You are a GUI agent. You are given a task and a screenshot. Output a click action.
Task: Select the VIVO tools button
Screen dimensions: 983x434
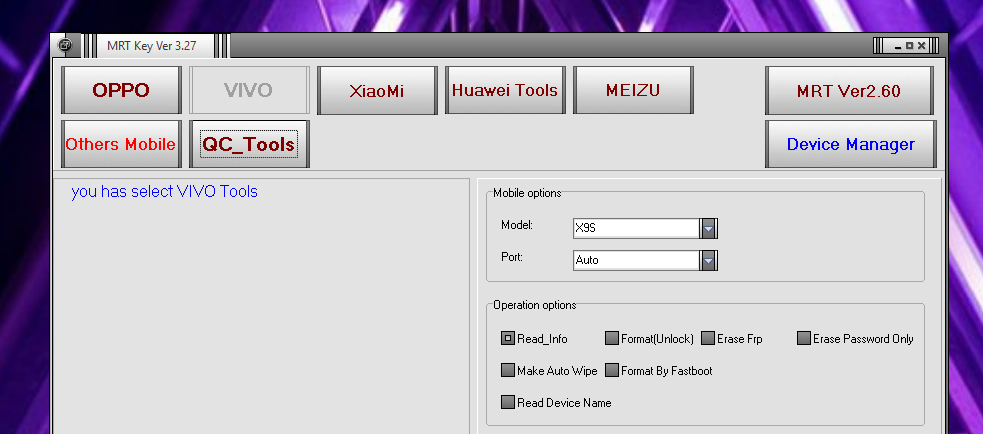tap(249, 90)
